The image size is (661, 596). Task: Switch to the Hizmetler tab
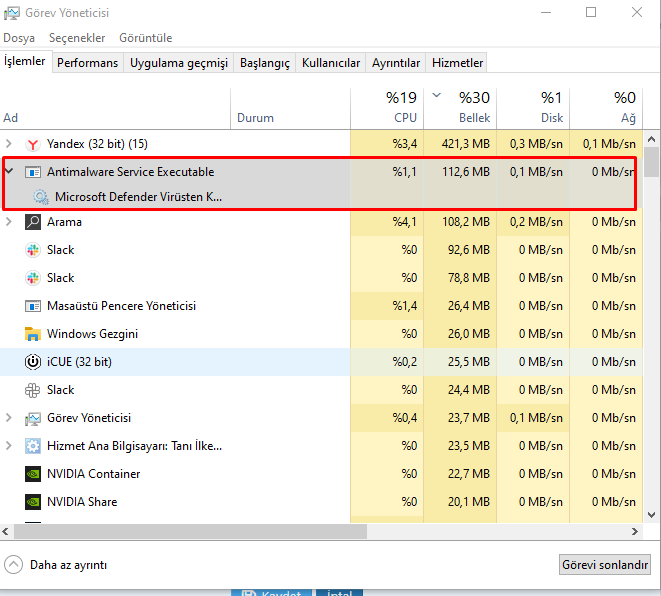point(457,63)
